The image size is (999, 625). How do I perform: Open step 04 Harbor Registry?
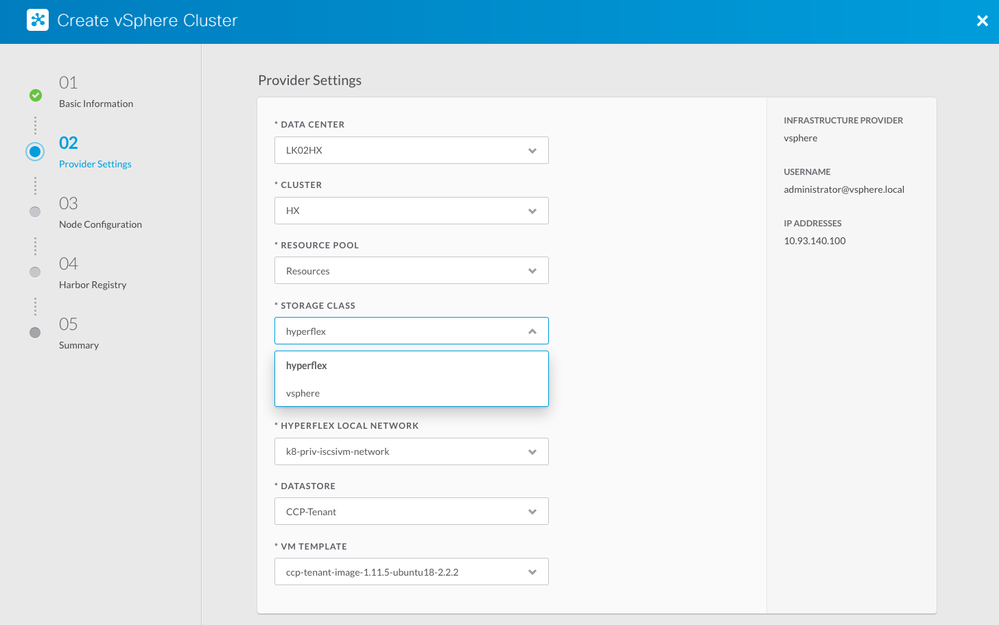(92, 273)
